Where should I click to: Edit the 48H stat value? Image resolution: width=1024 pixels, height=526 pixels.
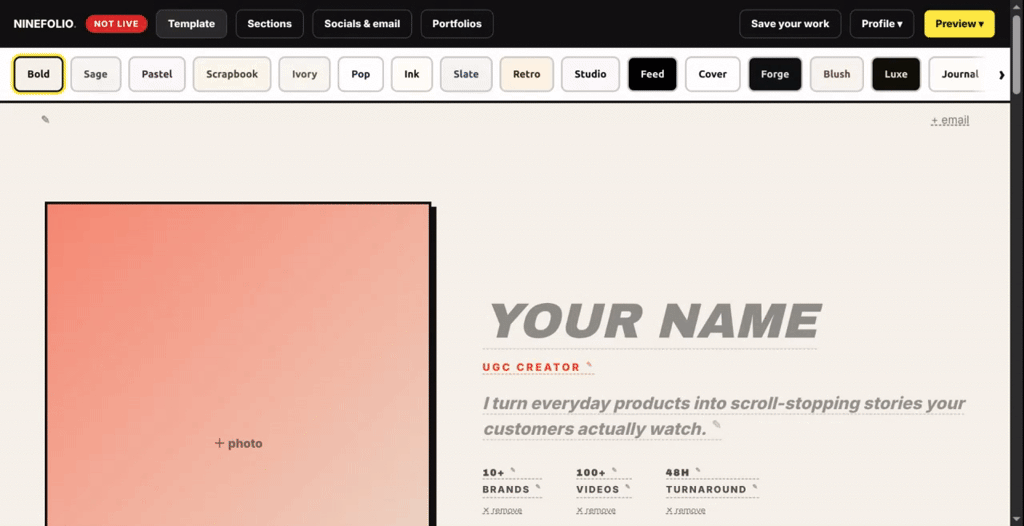click(x=678, y=472)
